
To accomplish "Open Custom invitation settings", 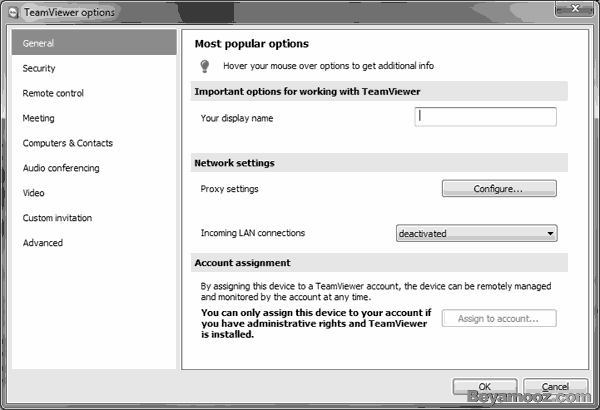I will (x=57, y=218).
